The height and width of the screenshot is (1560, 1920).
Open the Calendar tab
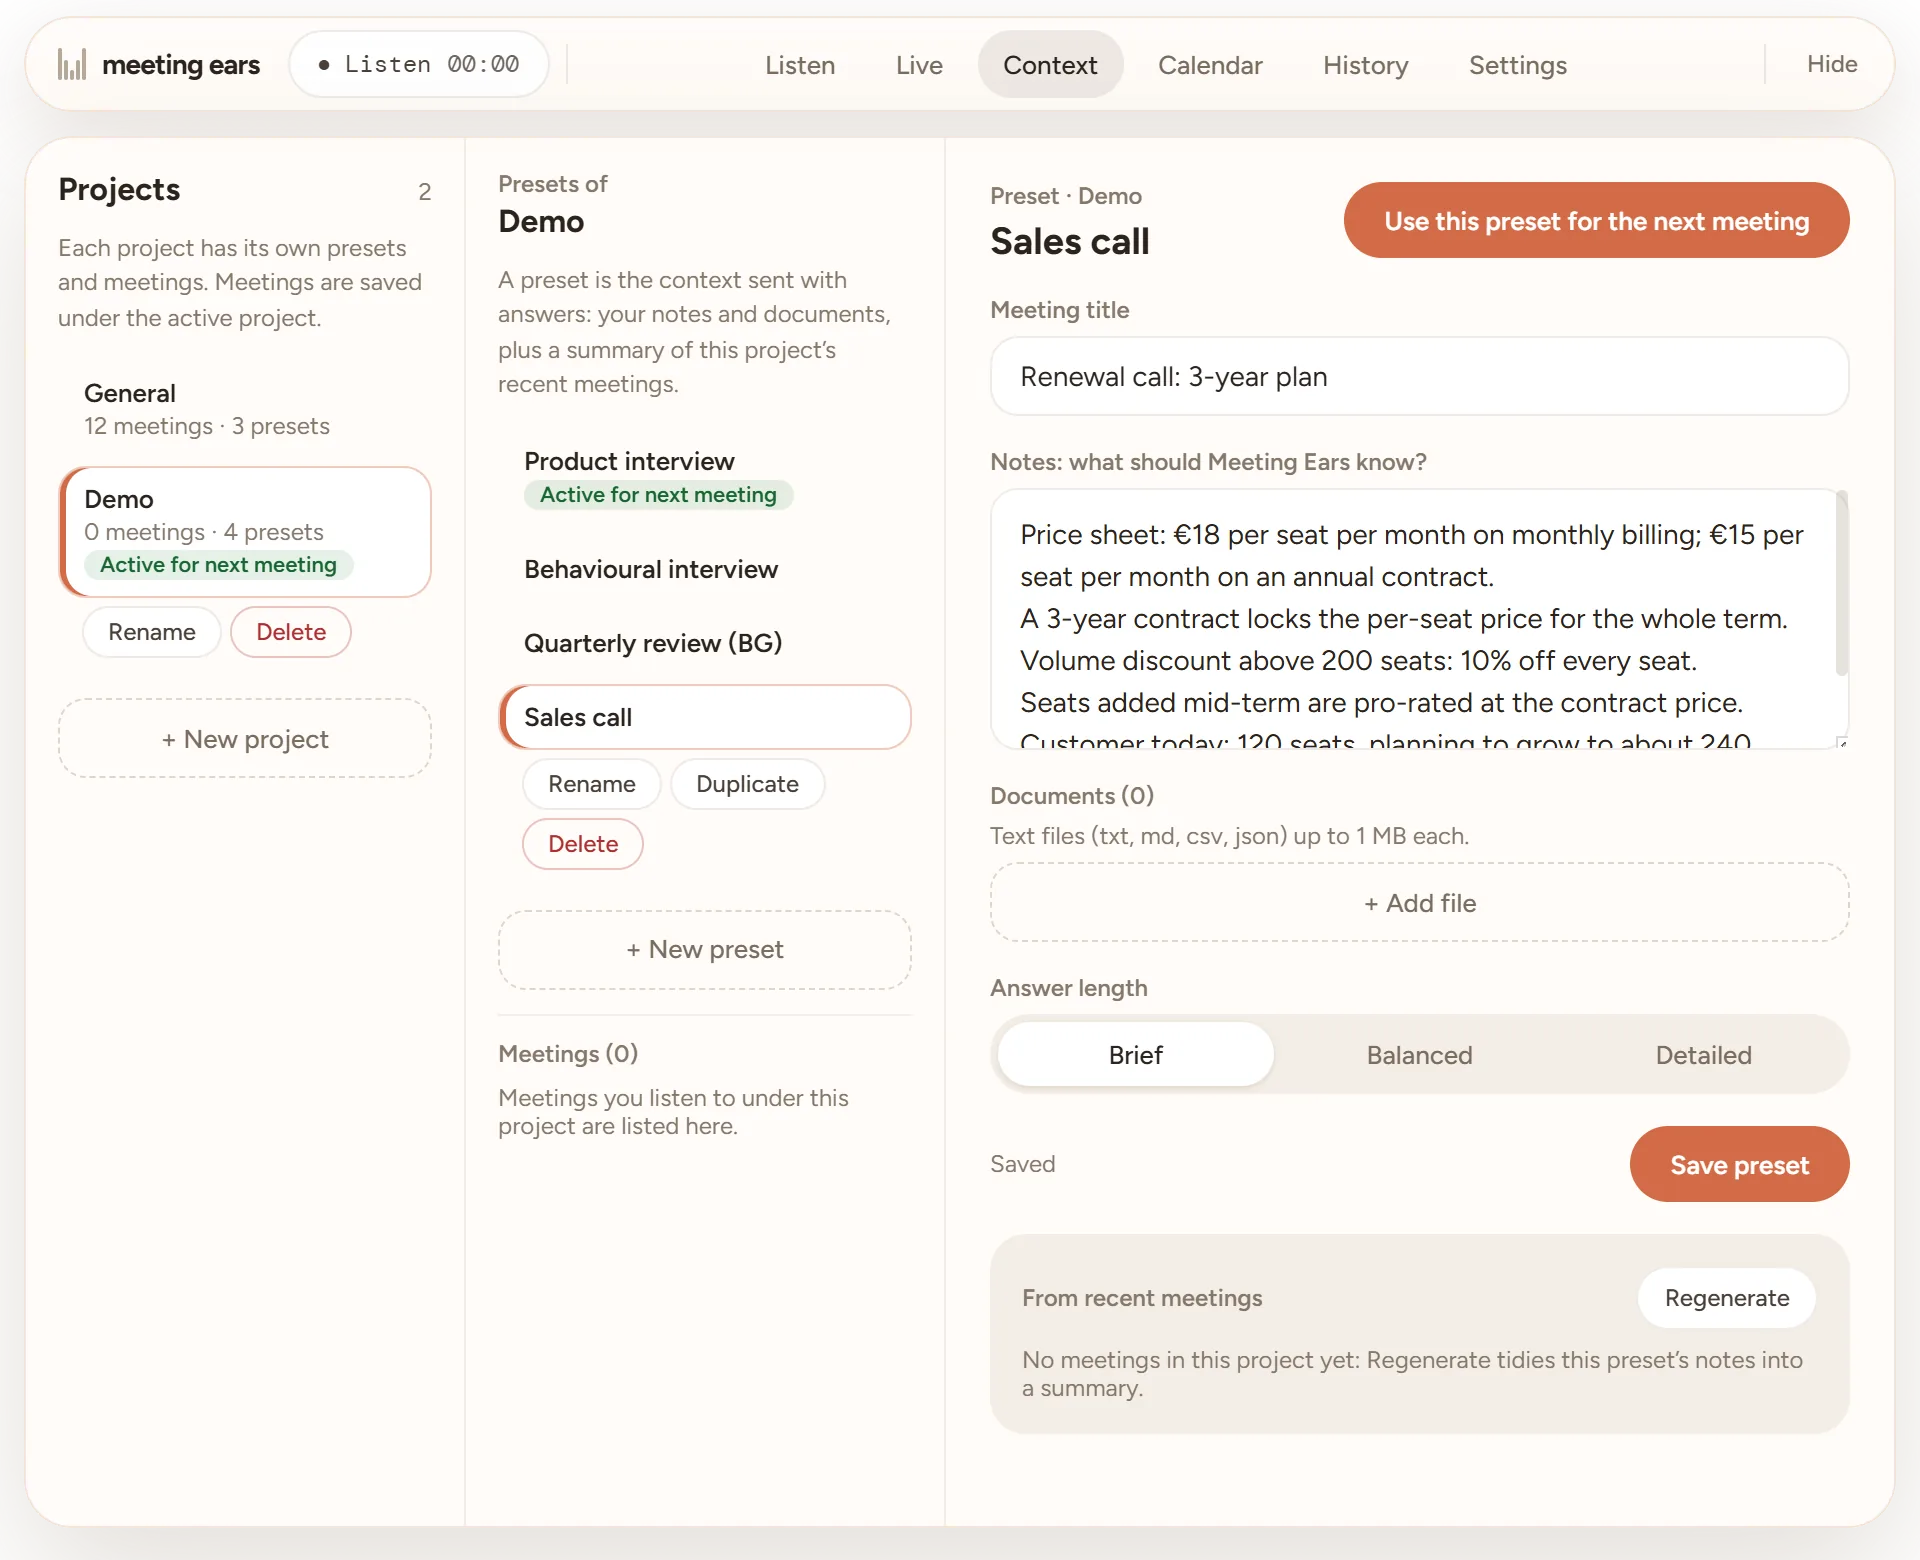pos(1210,65)
